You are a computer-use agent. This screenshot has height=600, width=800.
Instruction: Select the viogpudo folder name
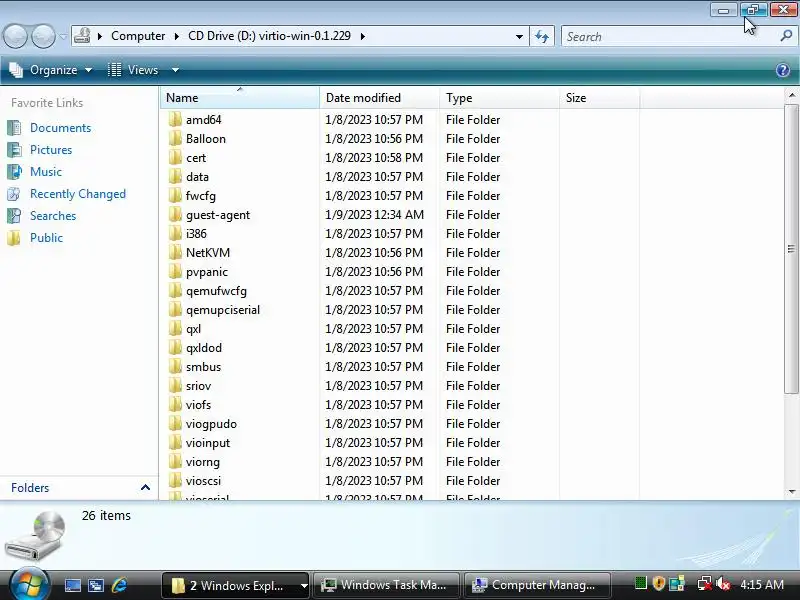[211, 424]
